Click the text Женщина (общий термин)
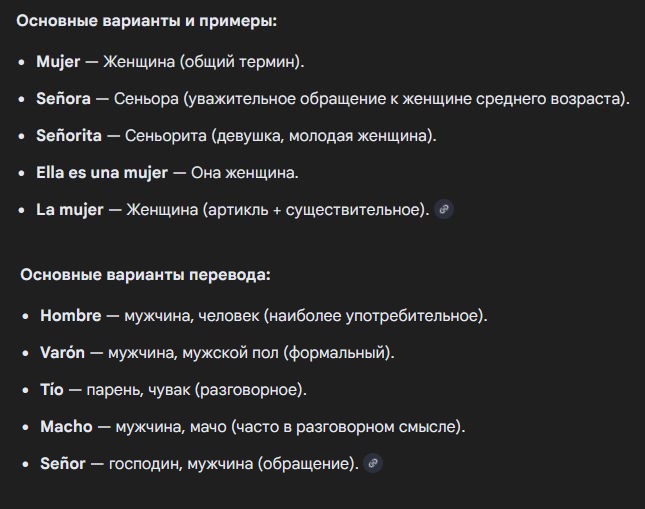Viewport: 645px width, 509px height. coord(204,62)
